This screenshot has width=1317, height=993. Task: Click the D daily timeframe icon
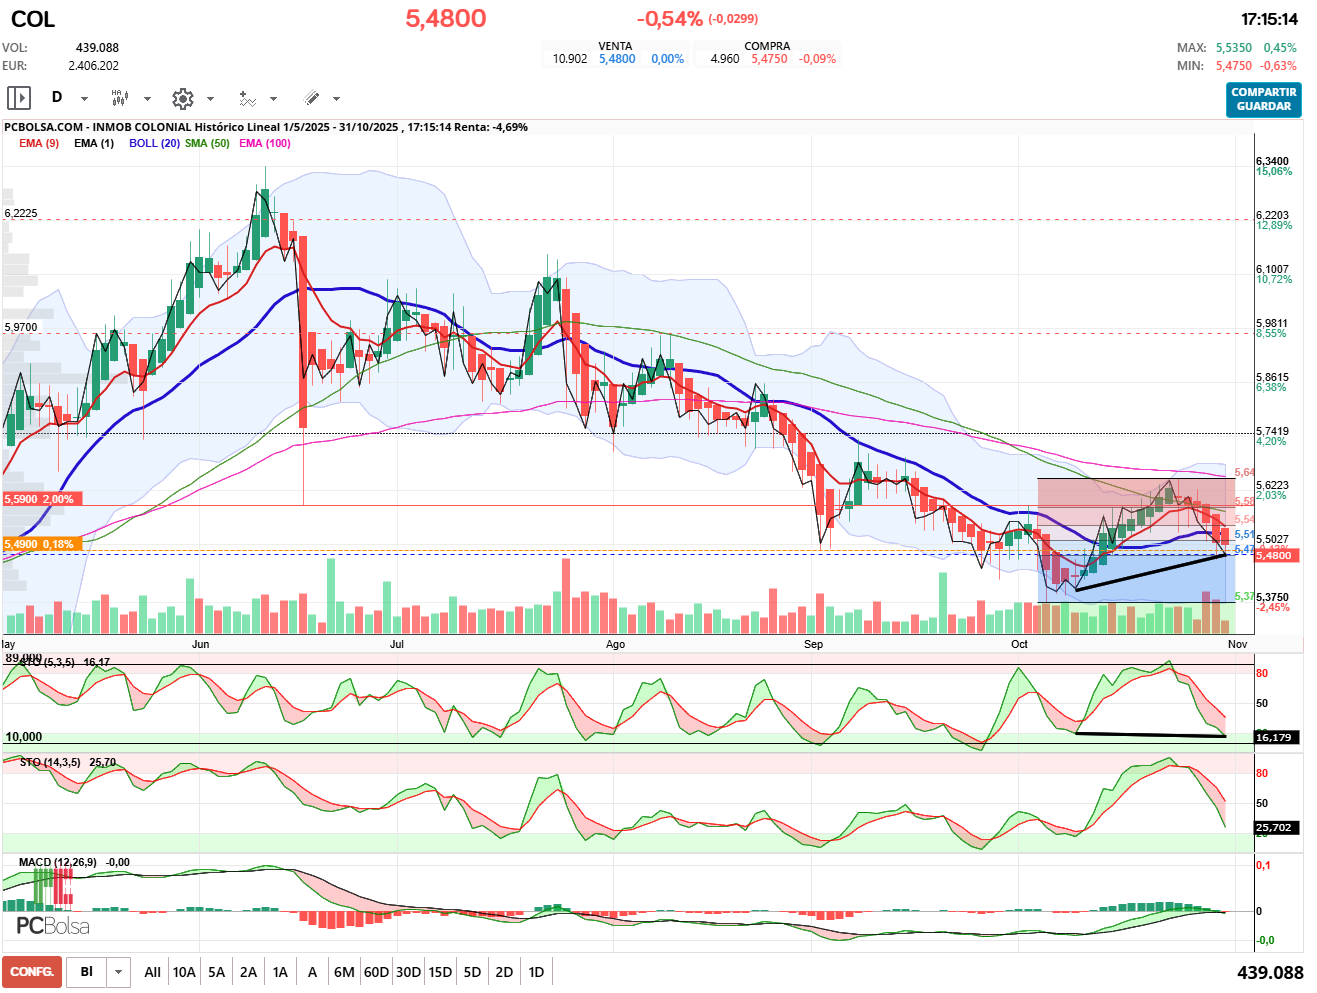[57, 98]
